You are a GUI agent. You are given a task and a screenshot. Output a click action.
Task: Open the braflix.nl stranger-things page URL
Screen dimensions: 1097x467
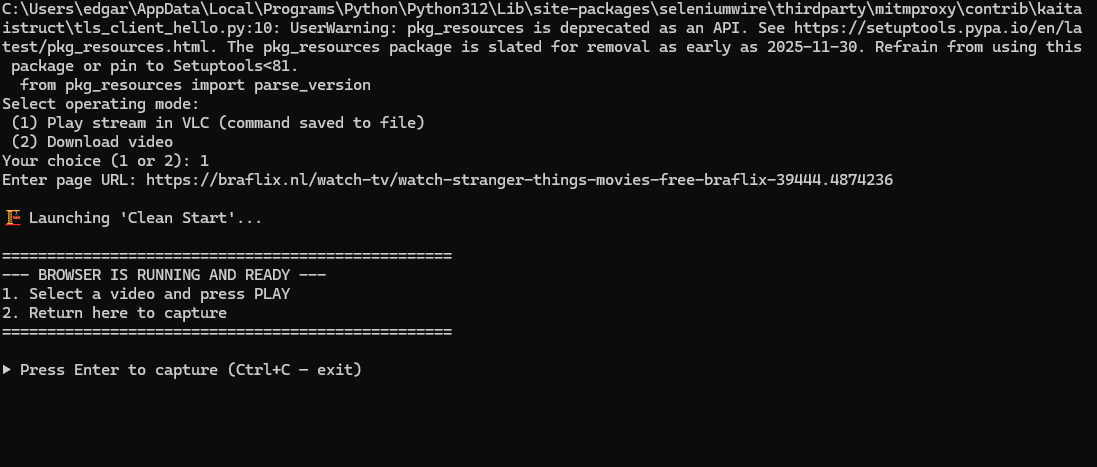(x=519, y=180)
